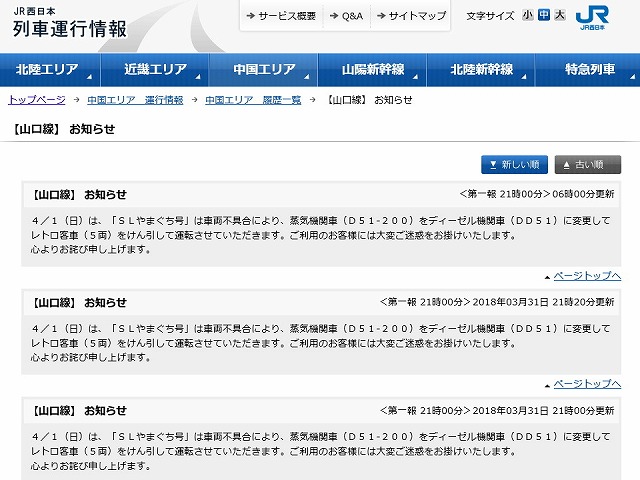Open 中国エリア 履歴一覧 breadcrumb link

click(253, 100)
